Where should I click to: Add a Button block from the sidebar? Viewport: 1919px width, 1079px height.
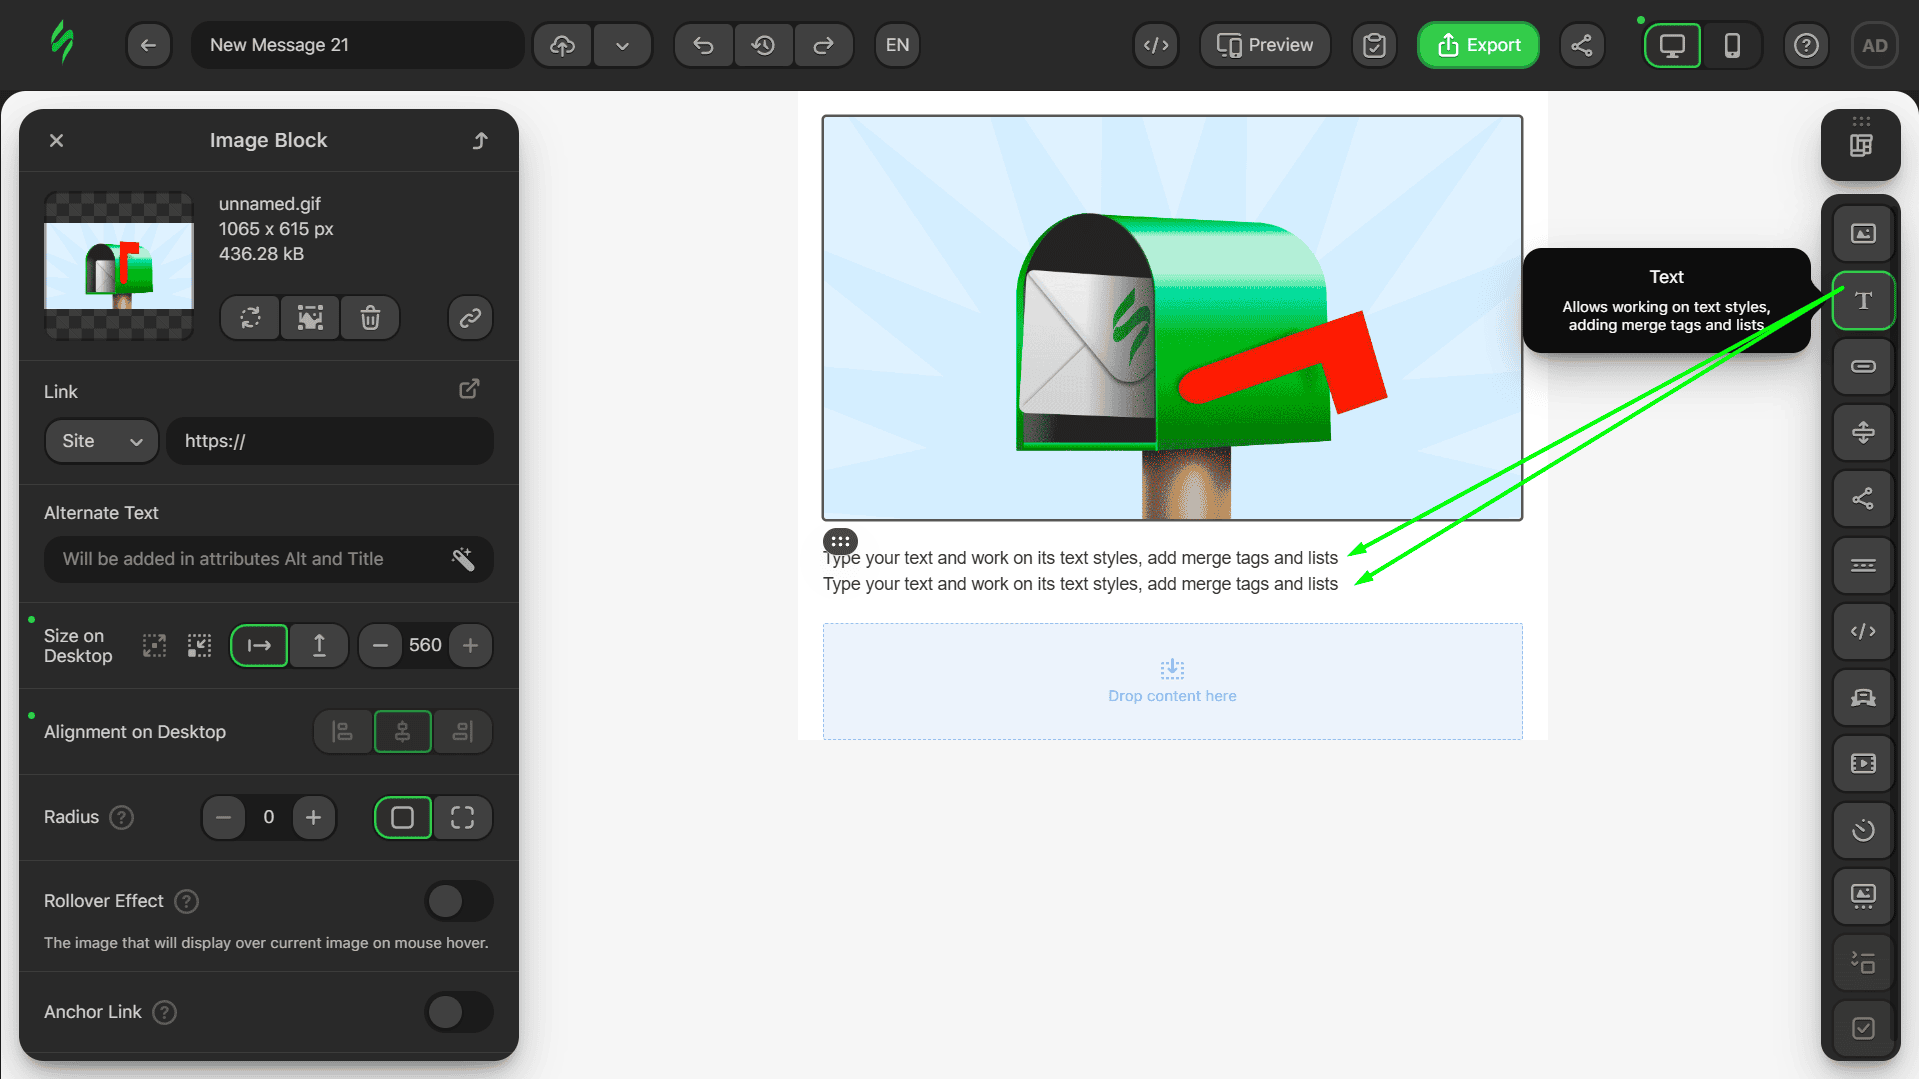(1862, 367)
